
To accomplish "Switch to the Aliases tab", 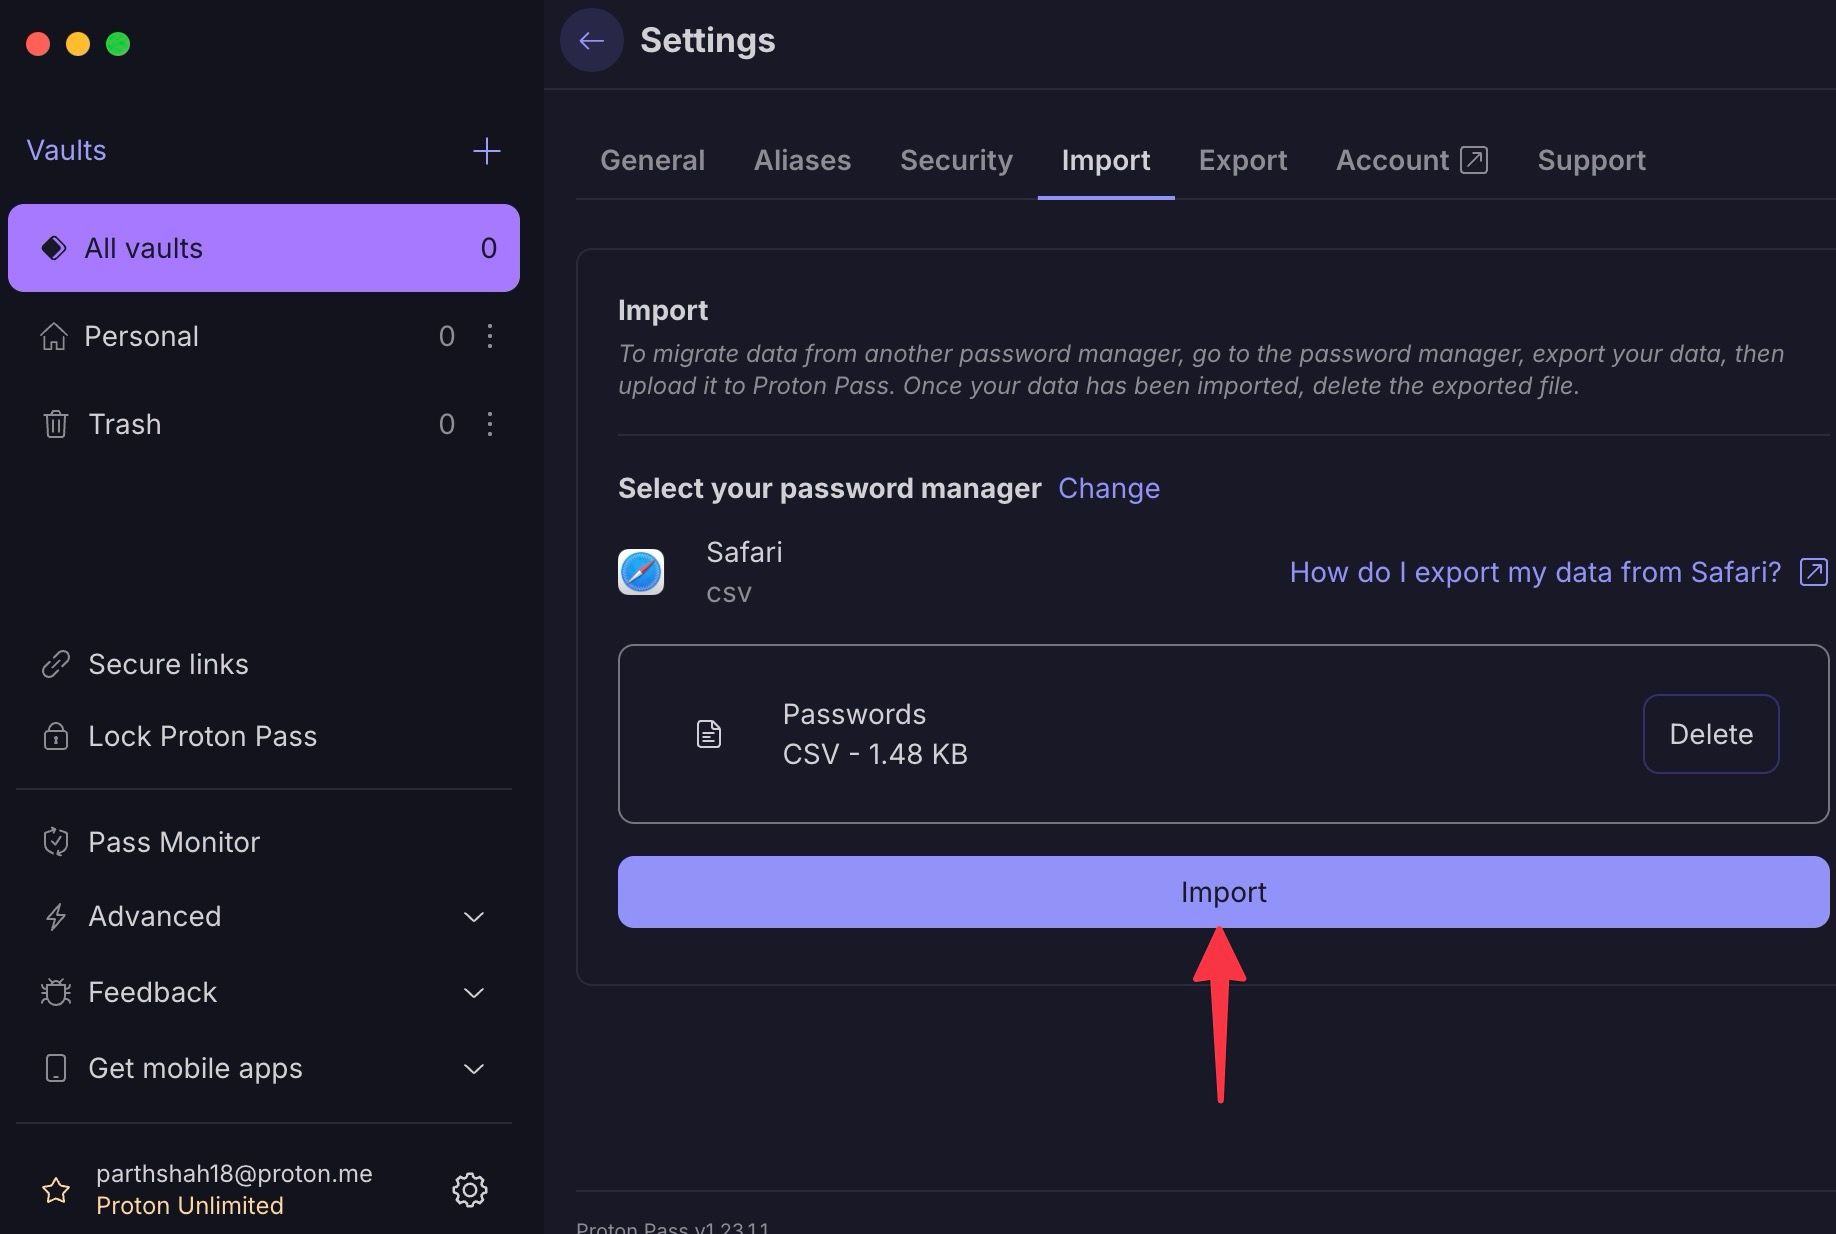I will coord(802,160).
